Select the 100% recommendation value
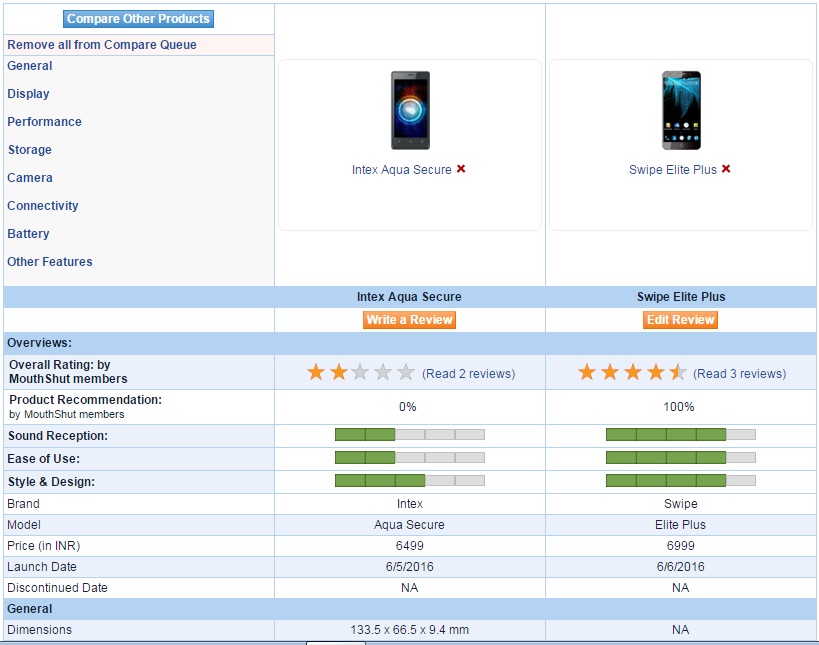The height and width of the screenshot is (645, 819). pos(678,407)
